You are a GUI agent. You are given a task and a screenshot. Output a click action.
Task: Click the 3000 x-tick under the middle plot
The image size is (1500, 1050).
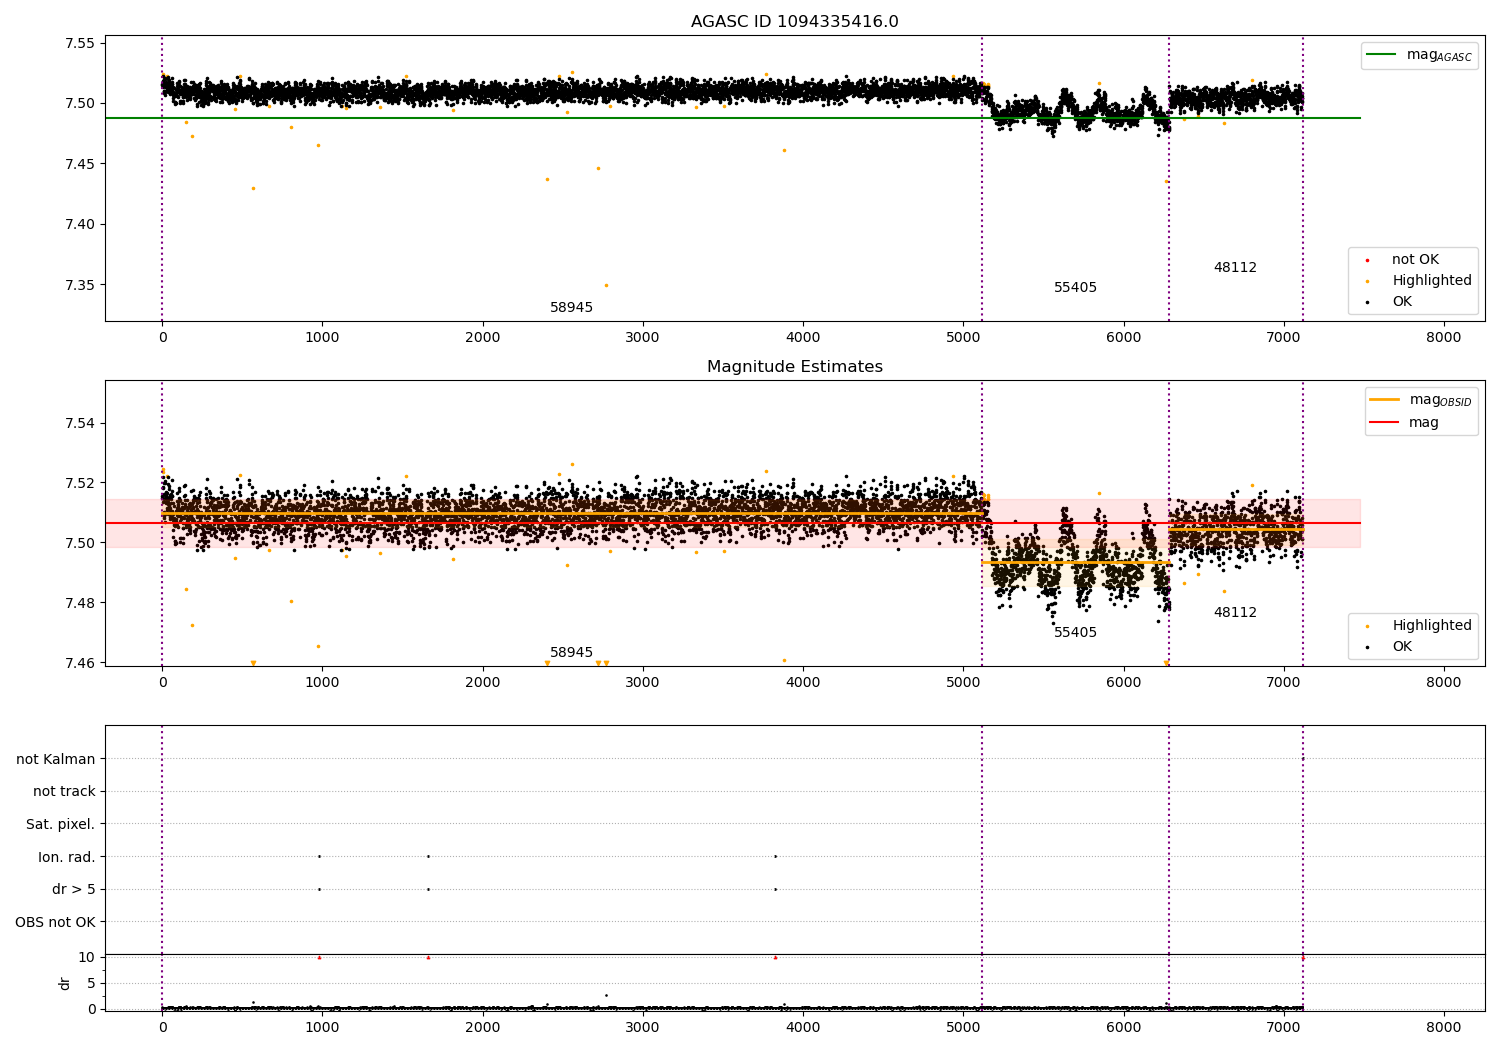click(643, 683)
